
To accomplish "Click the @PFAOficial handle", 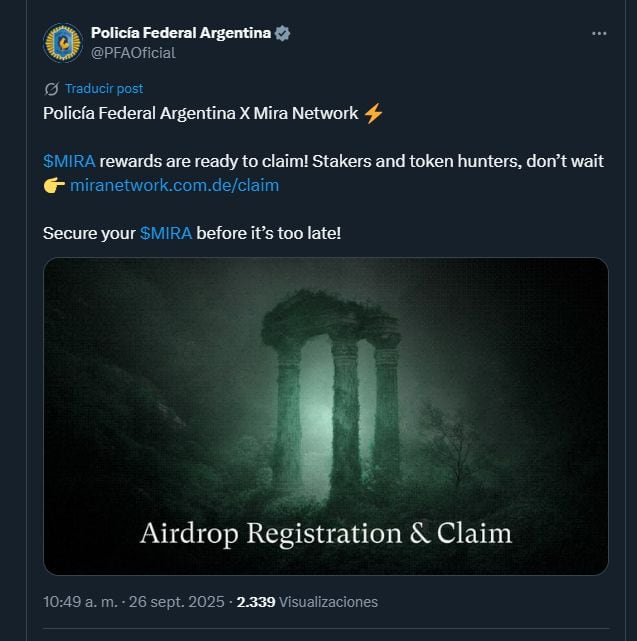I will 133,53.
